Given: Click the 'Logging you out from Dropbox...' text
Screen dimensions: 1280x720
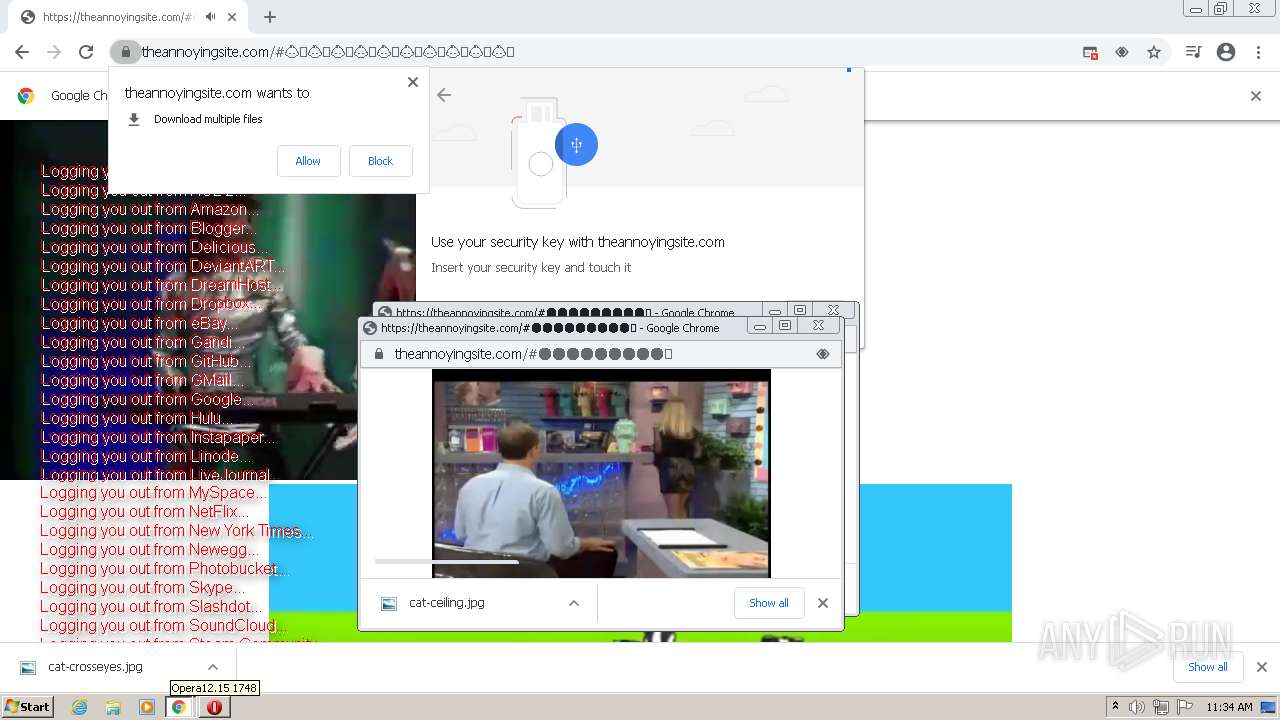Looking at the screenshot, I should click(151, 304).
